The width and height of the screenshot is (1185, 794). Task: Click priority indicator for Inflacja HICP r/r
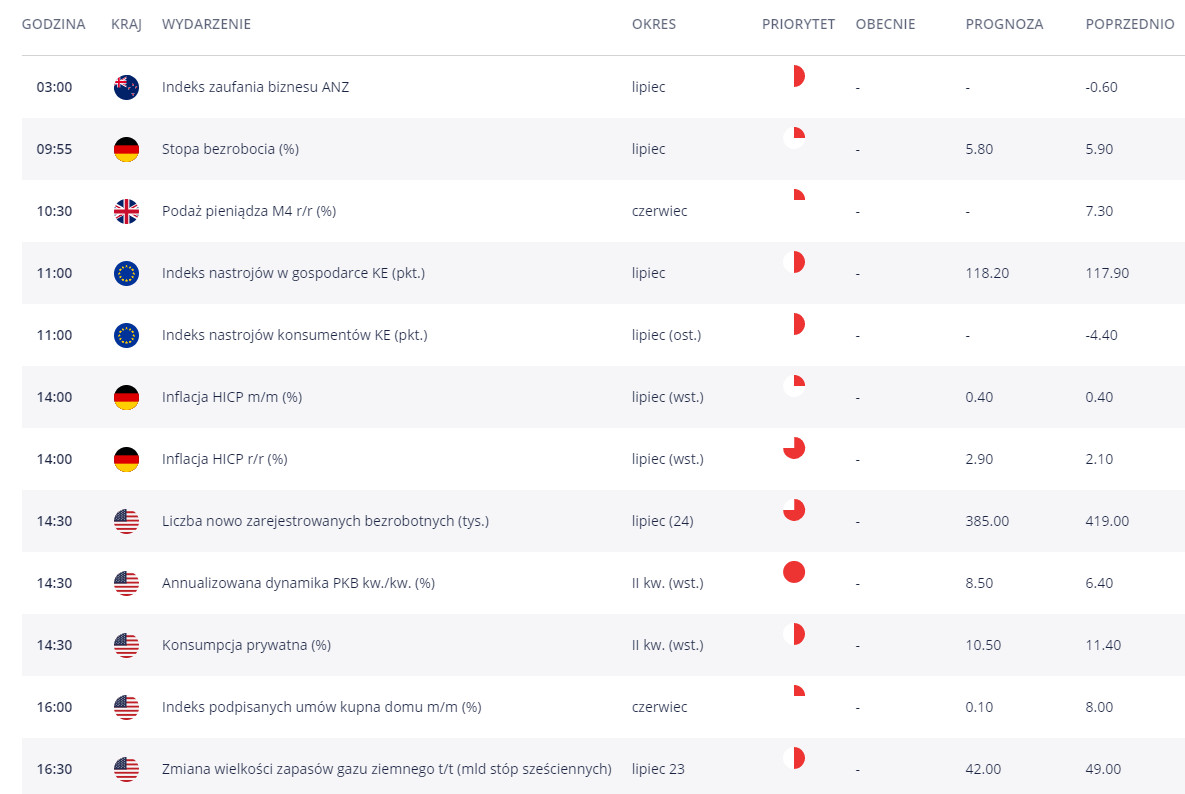click(x=794, y=448)
